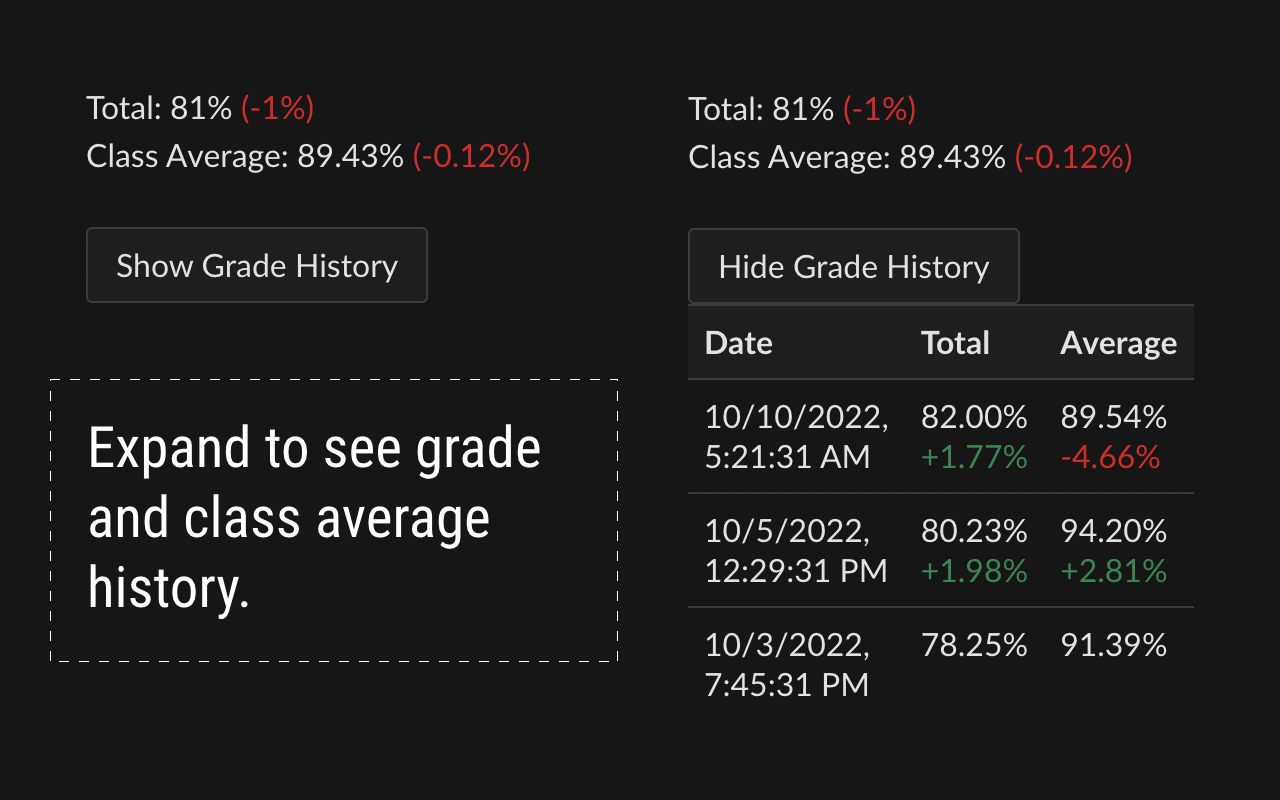The image size is (1280, 800).
Task: Select the Total column header
Action: [955, 343]
